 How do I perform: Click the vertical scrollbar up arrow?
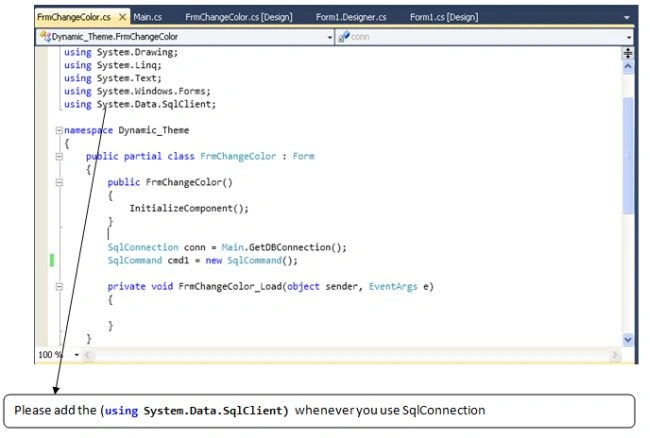[x=628, y=67]
